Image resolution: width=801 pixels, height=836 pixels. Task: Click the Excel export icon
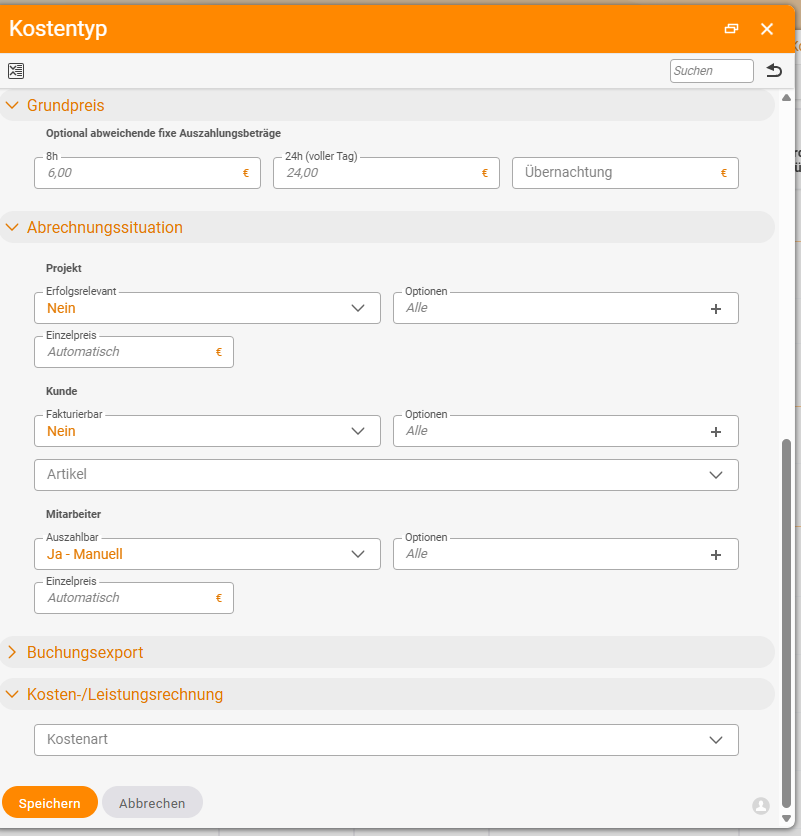click(x=16, y=70)
